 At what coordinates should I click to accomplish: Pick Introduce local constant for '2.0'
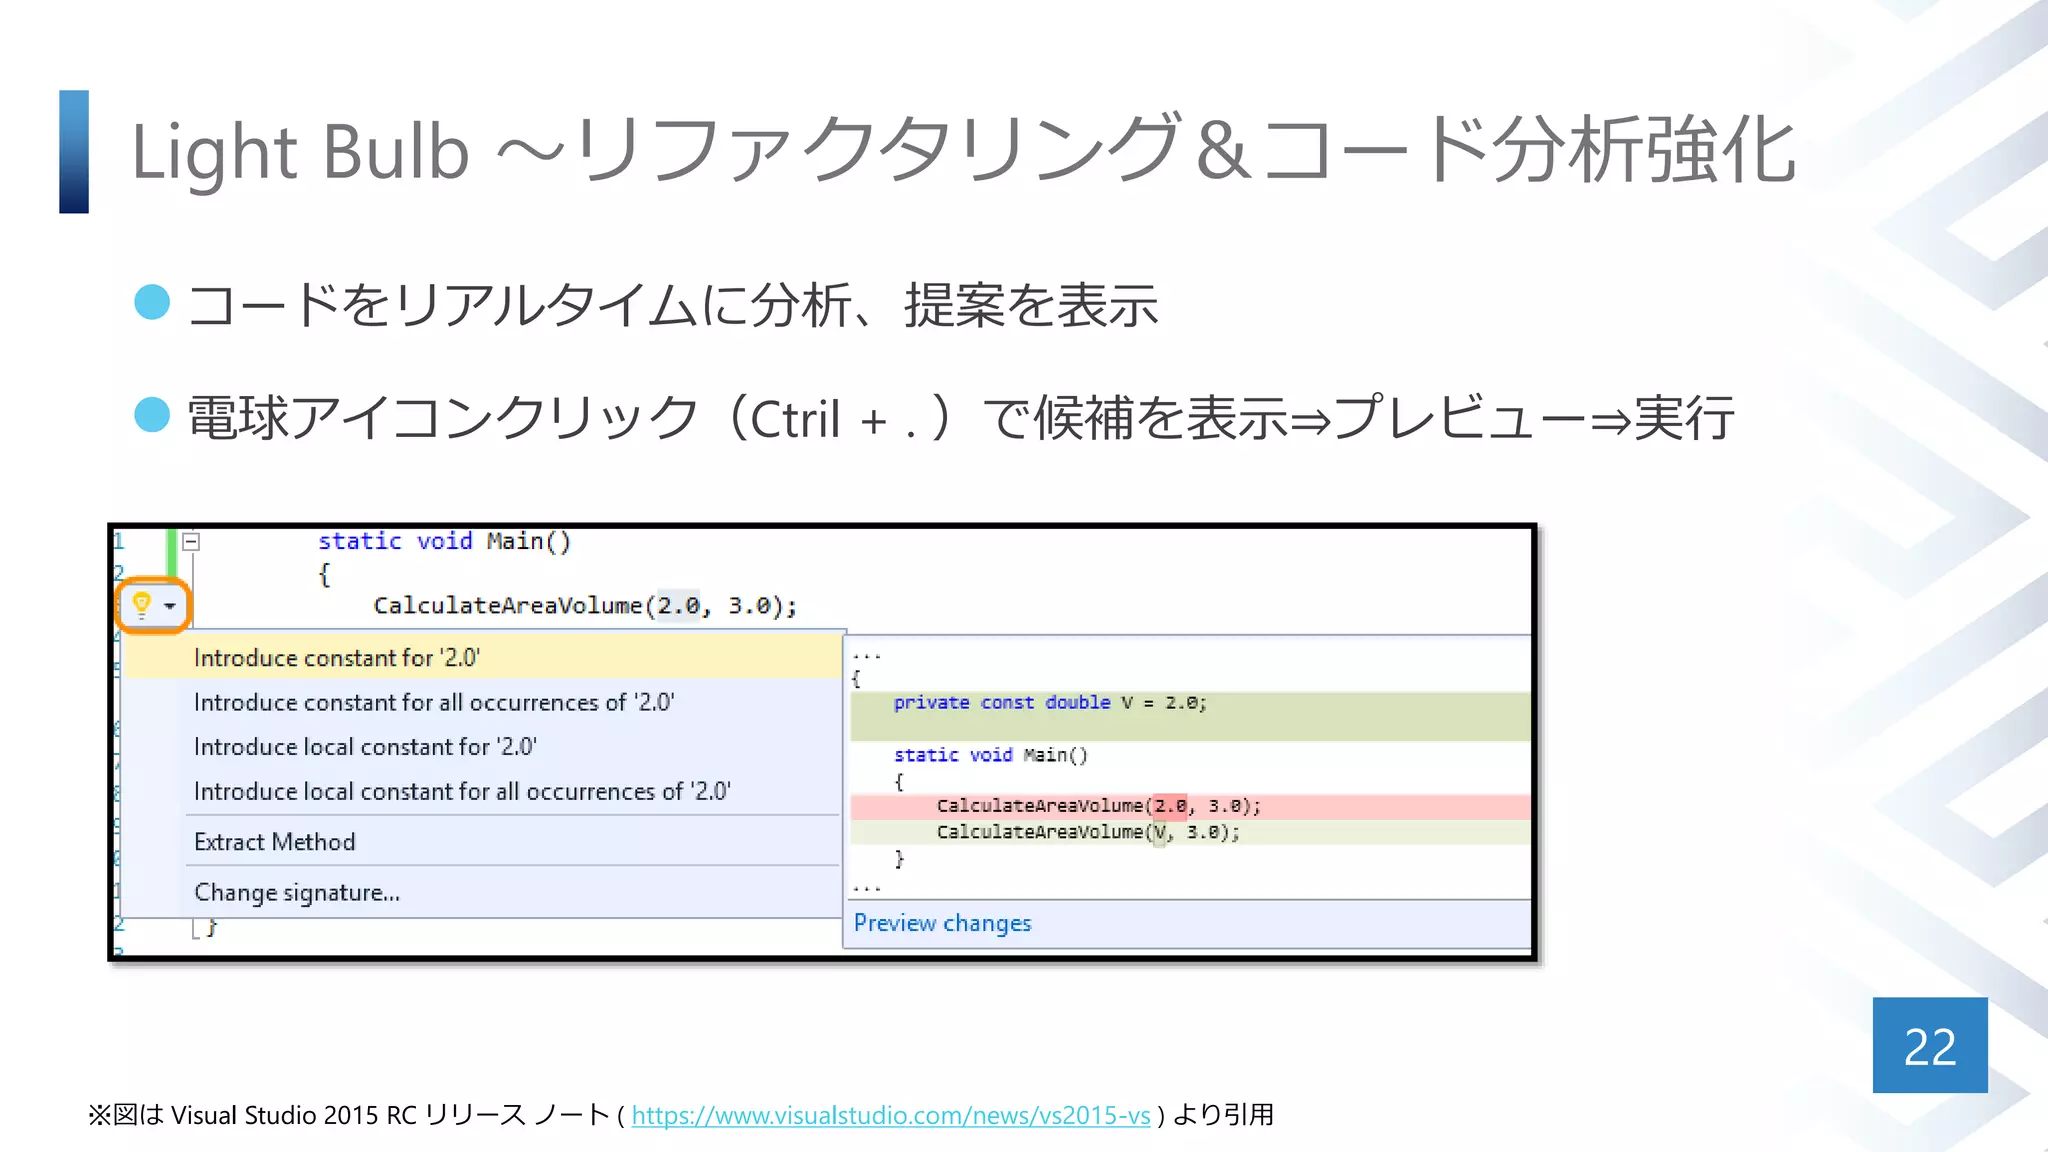365,747
